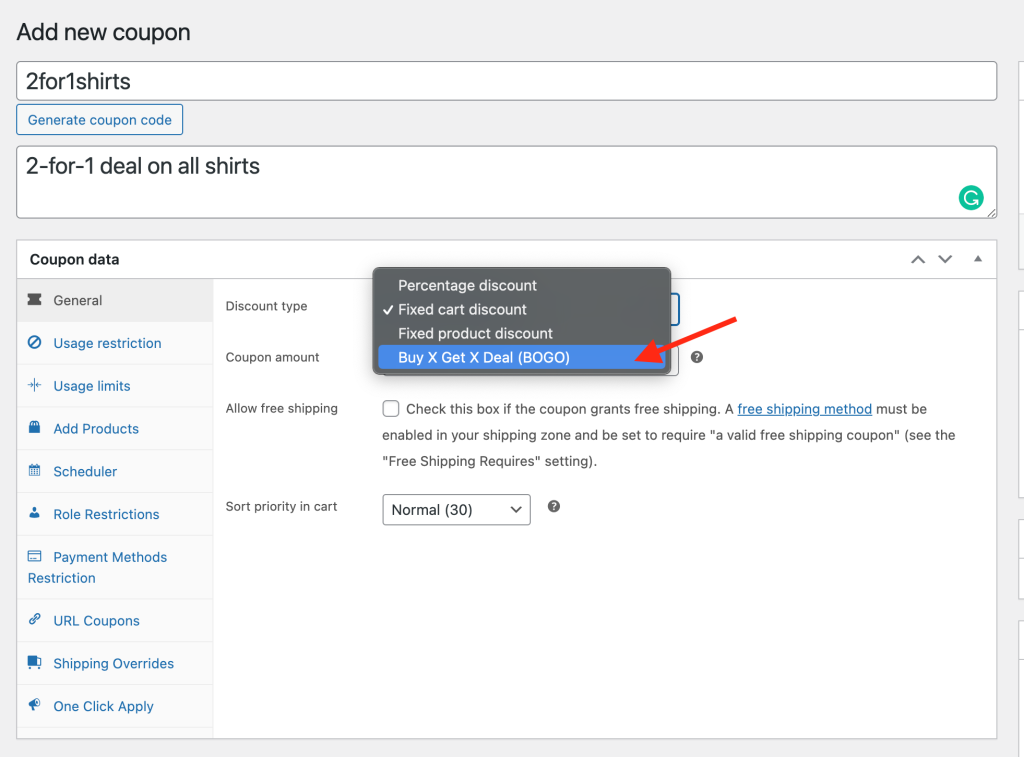Screen dimensions: 1024x757
Task: Follow the free shipping method link
Action: [805, 409]
